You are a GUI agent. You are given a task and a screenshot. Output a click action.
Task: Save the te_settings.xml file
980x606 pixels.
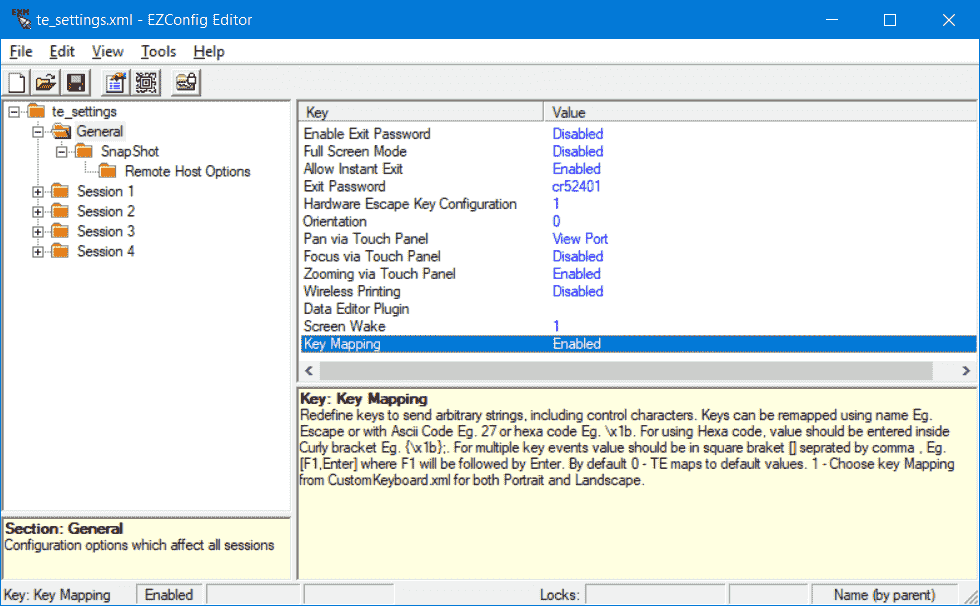[76, 83]
